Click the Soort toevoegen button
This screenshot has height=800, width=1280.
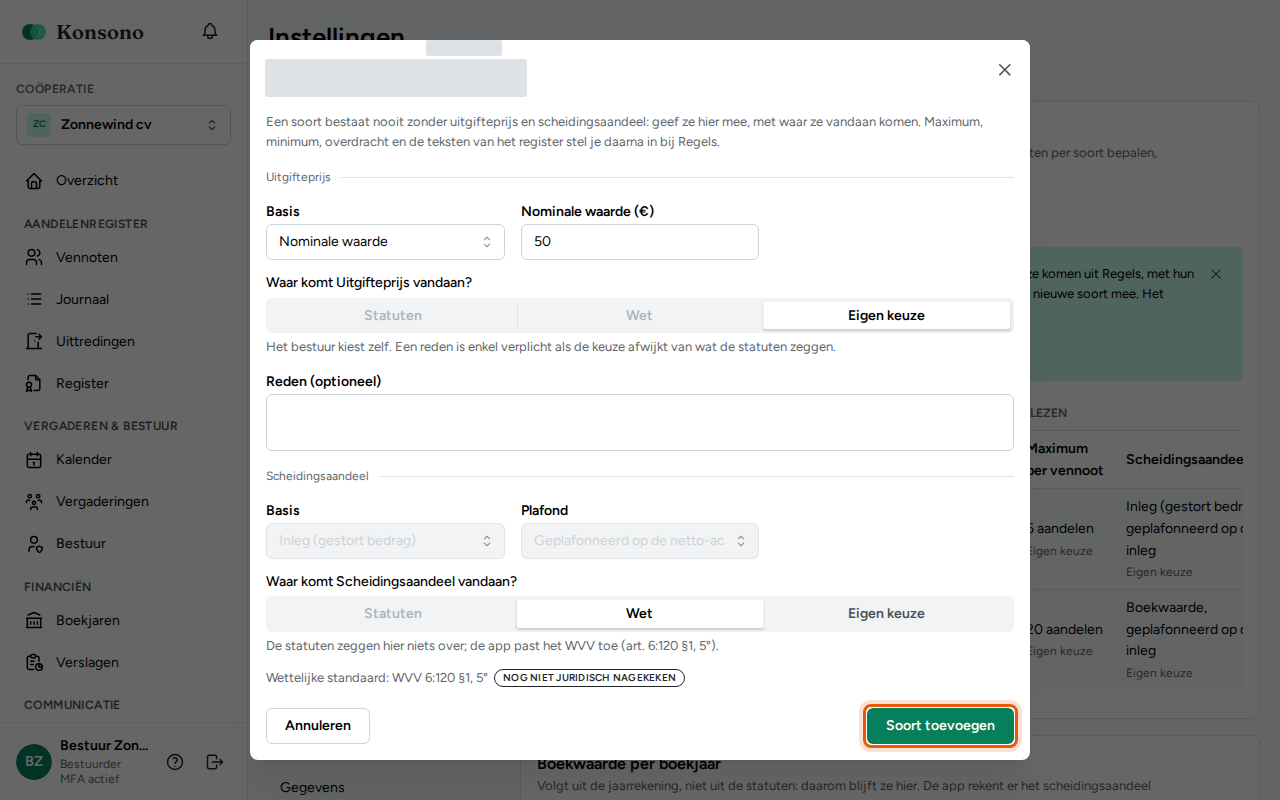(940, 726)
